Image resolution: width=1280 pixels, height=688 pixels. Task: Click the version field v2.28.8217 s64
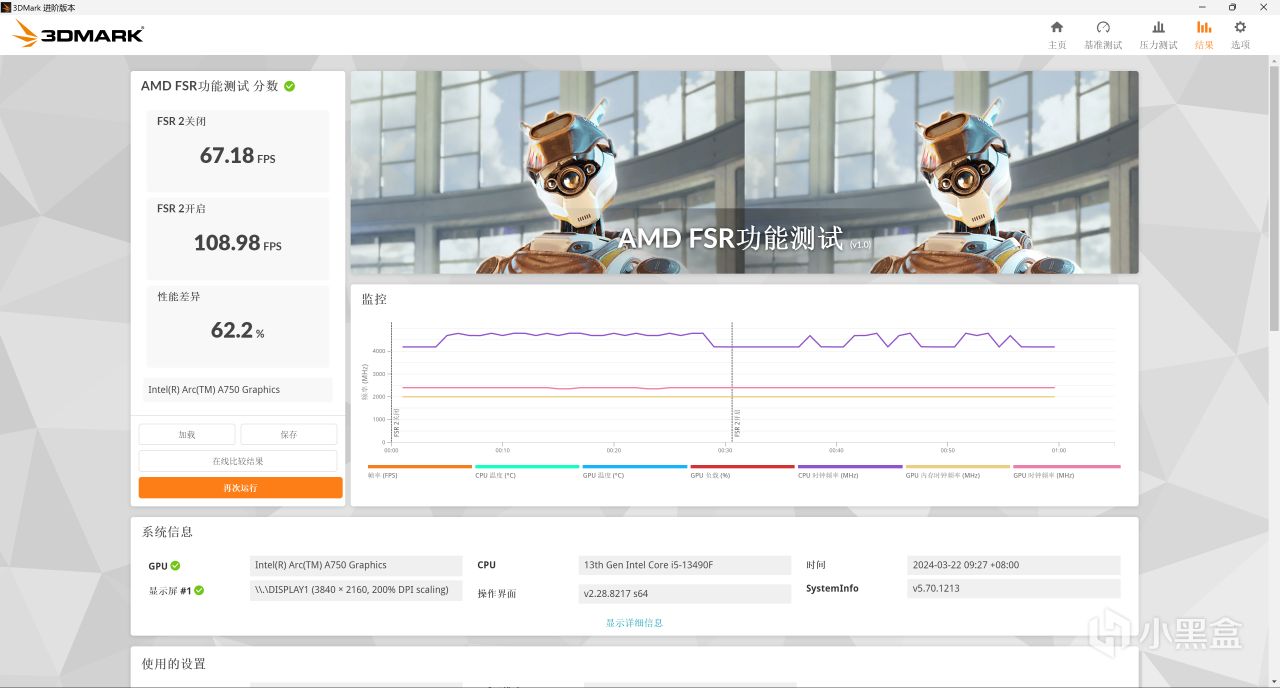[x=685, y=593]
